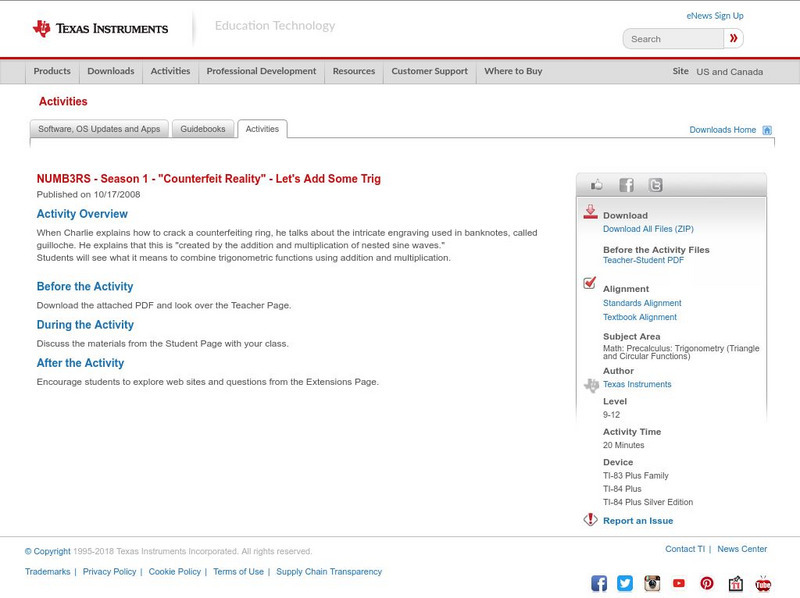Click the During the Activity heading
800x598 pixels.
pos(85,325)
